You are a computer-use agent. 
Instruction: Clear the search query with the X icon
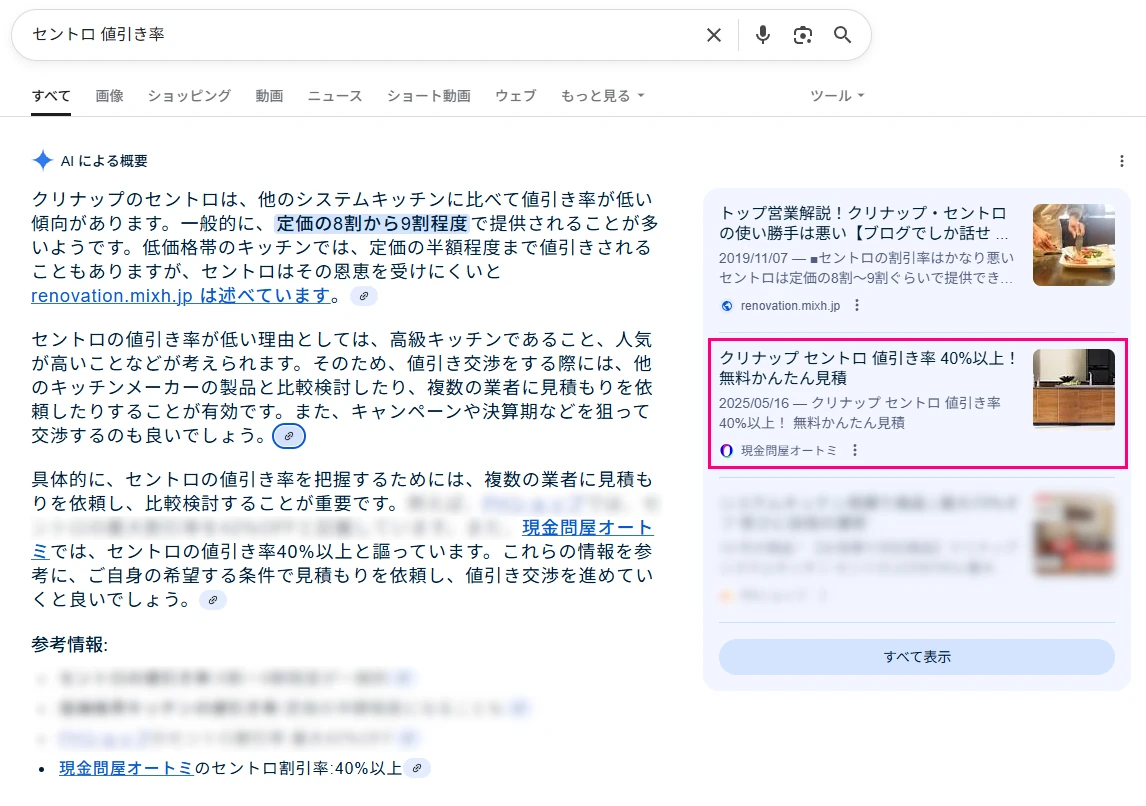pos(714,35)
